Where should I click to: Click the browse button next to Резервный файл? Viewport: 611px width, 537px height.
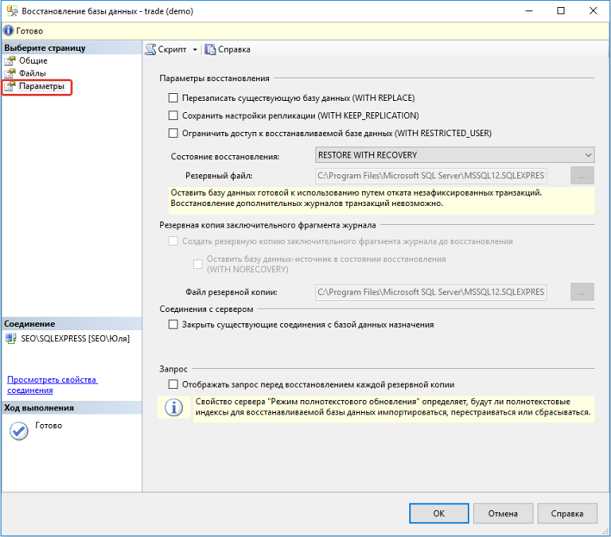(582, 175)
